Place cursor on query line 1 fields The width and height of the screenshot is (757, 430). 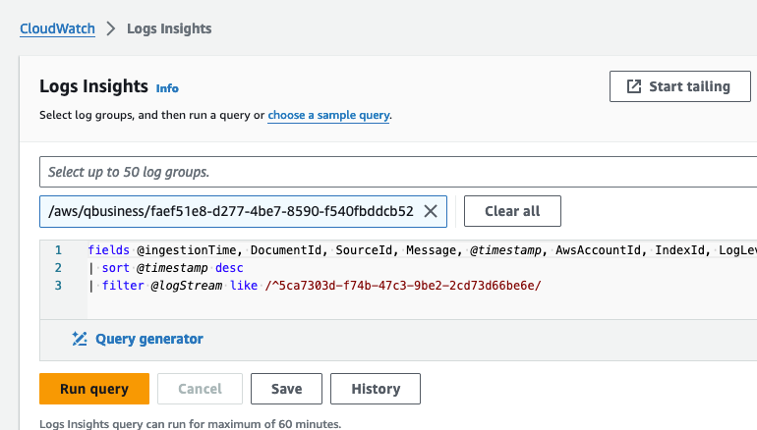[422, 250]
